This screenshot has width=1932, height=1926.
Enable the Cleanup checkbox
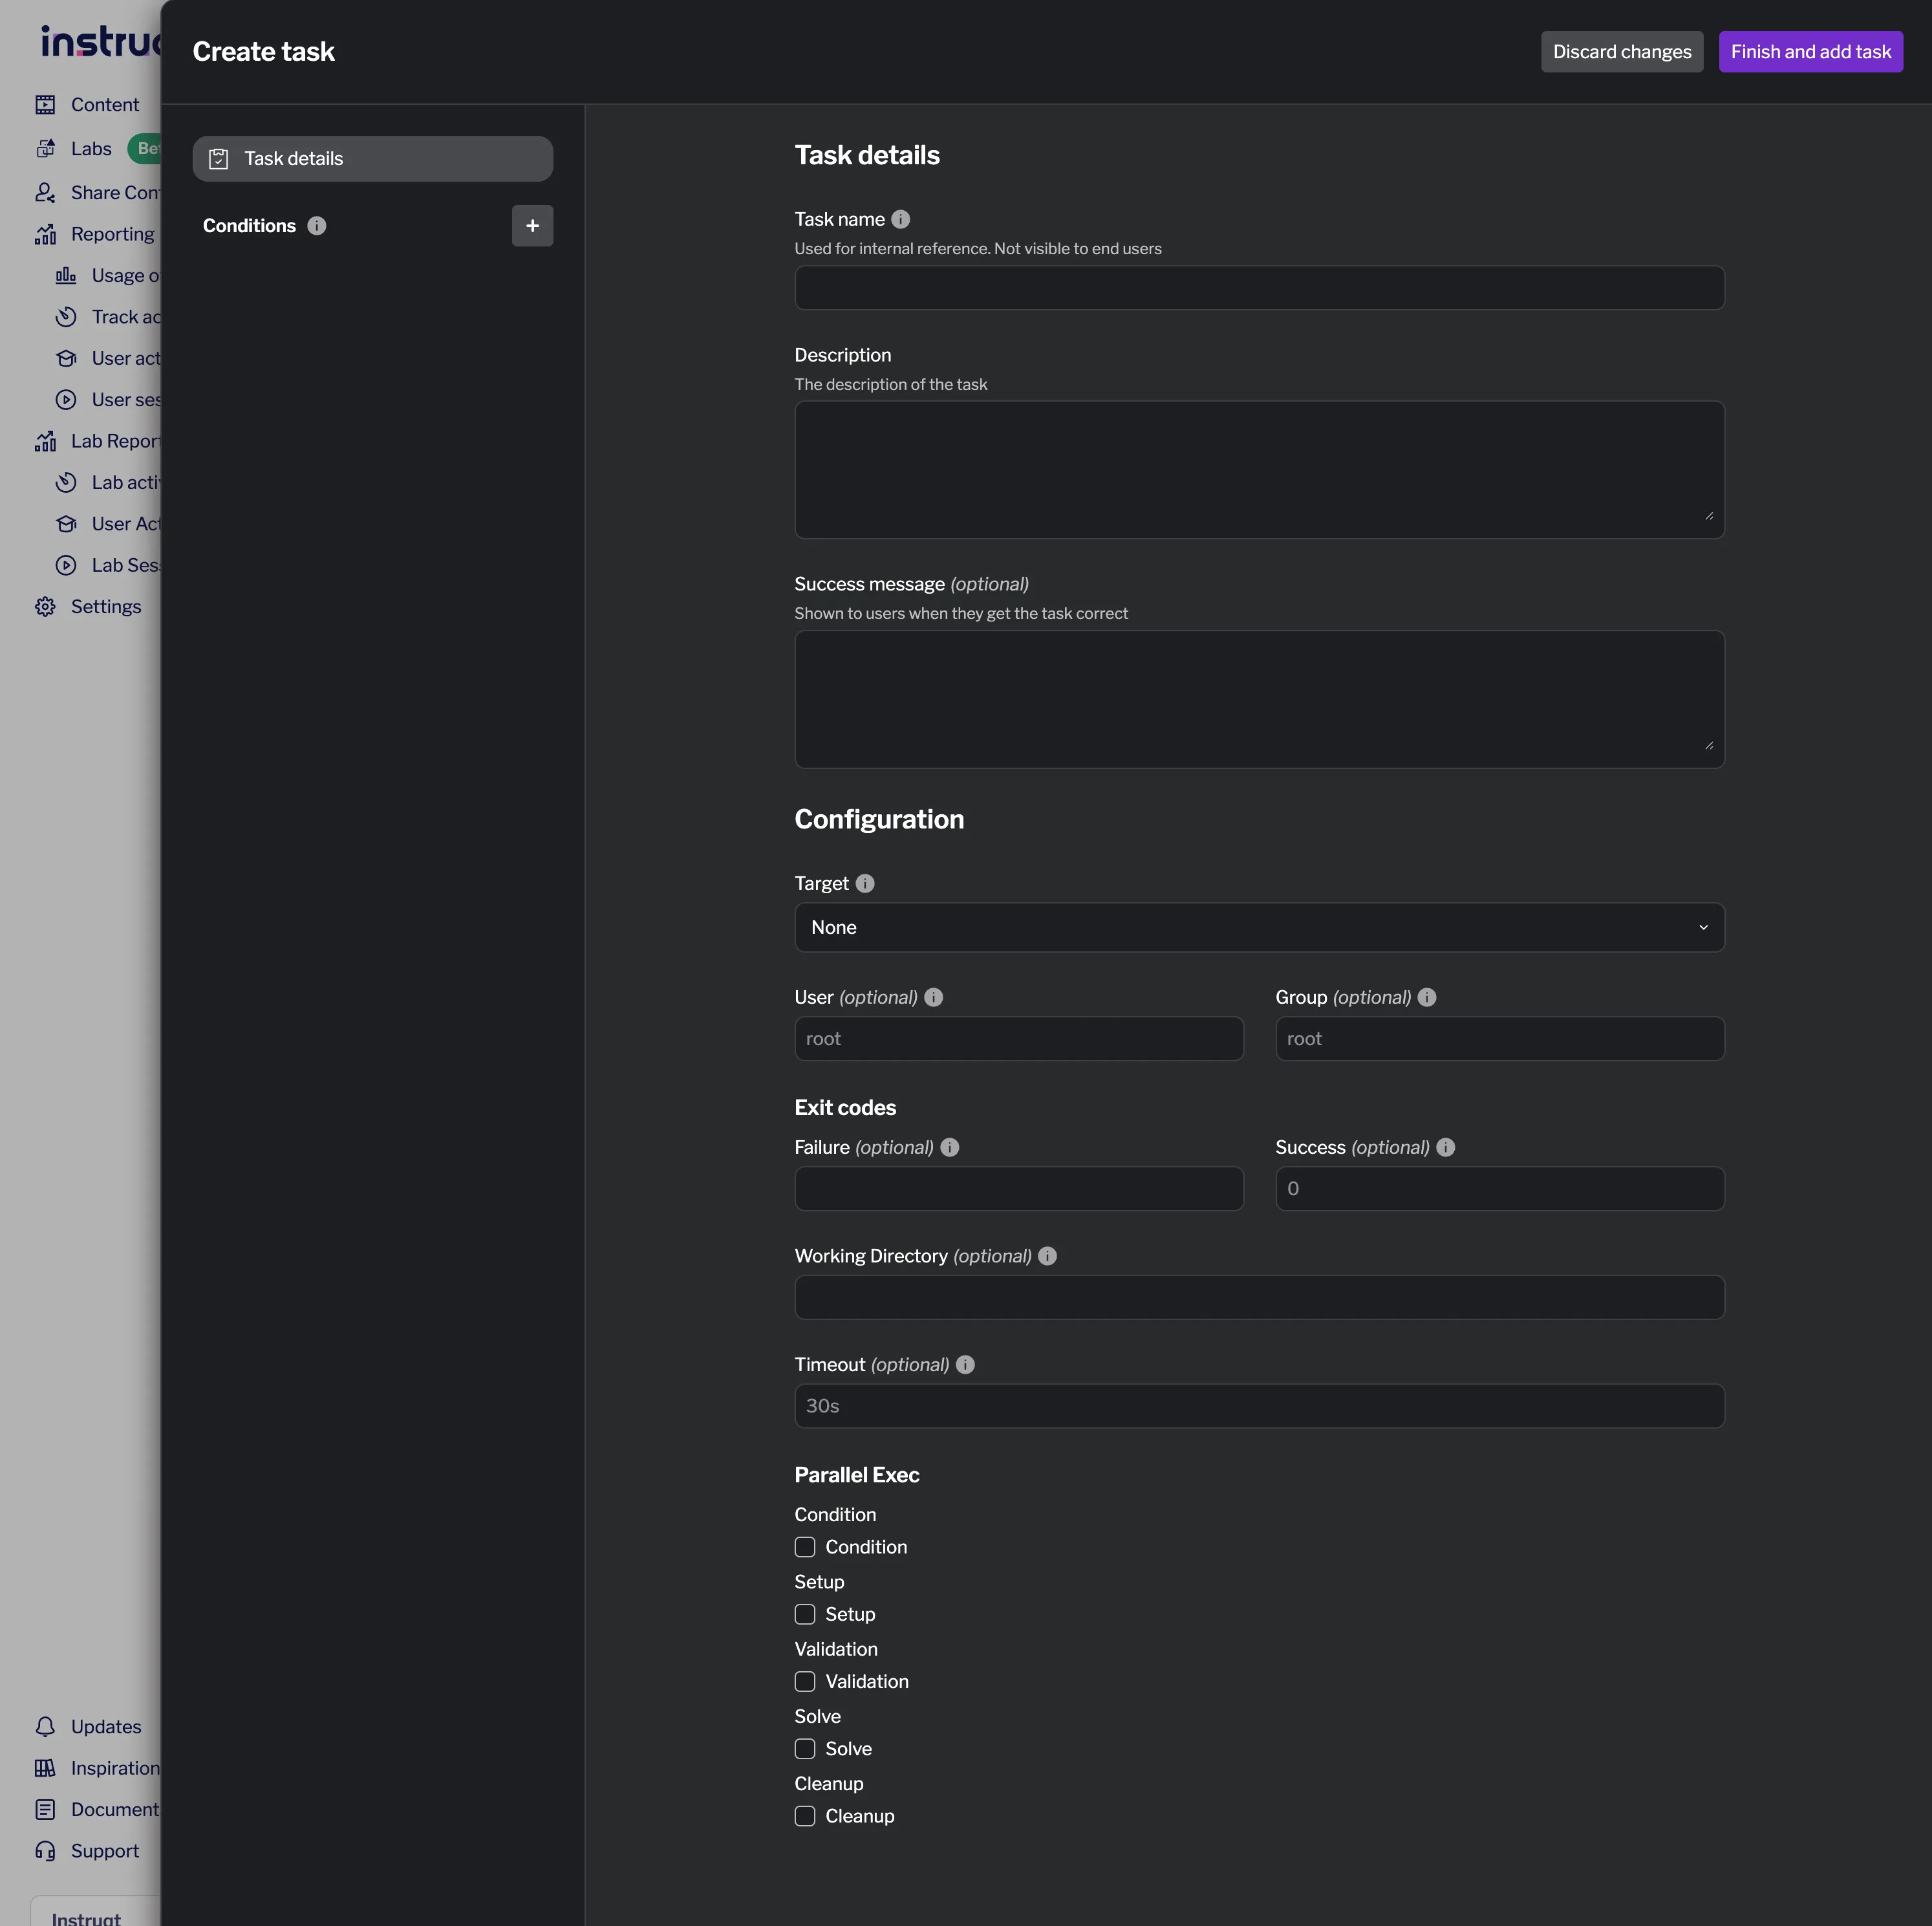click(x=805, y=1816)
